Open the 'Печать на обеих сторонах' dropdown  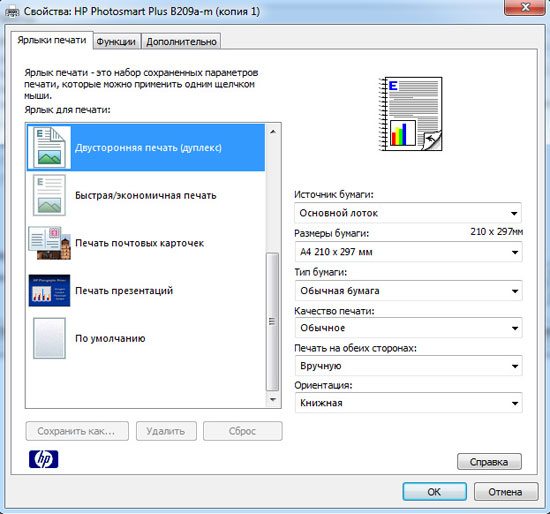point(408,366)
